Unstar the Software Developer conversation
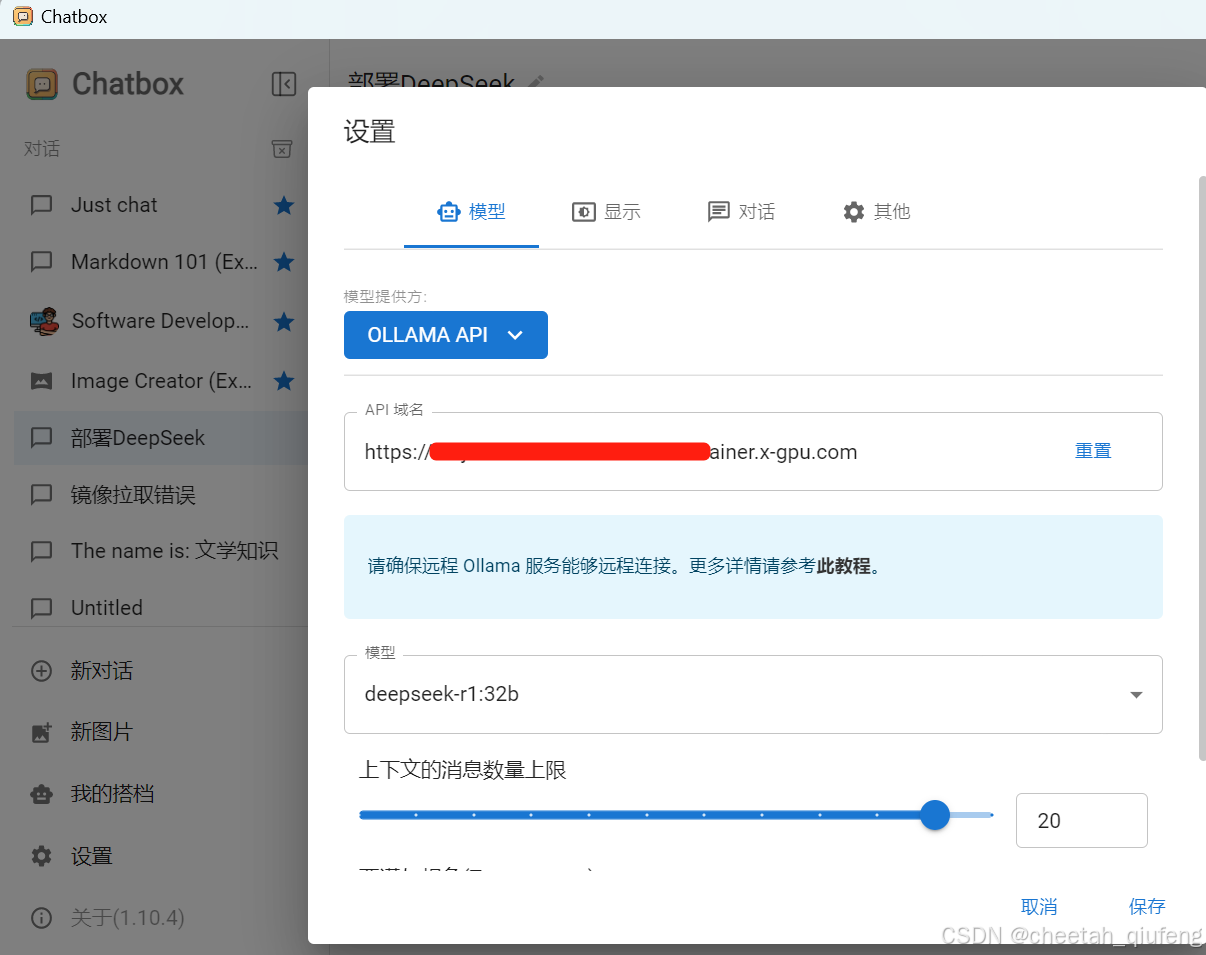Viewport: 1206px width, 955px height. 284,321
